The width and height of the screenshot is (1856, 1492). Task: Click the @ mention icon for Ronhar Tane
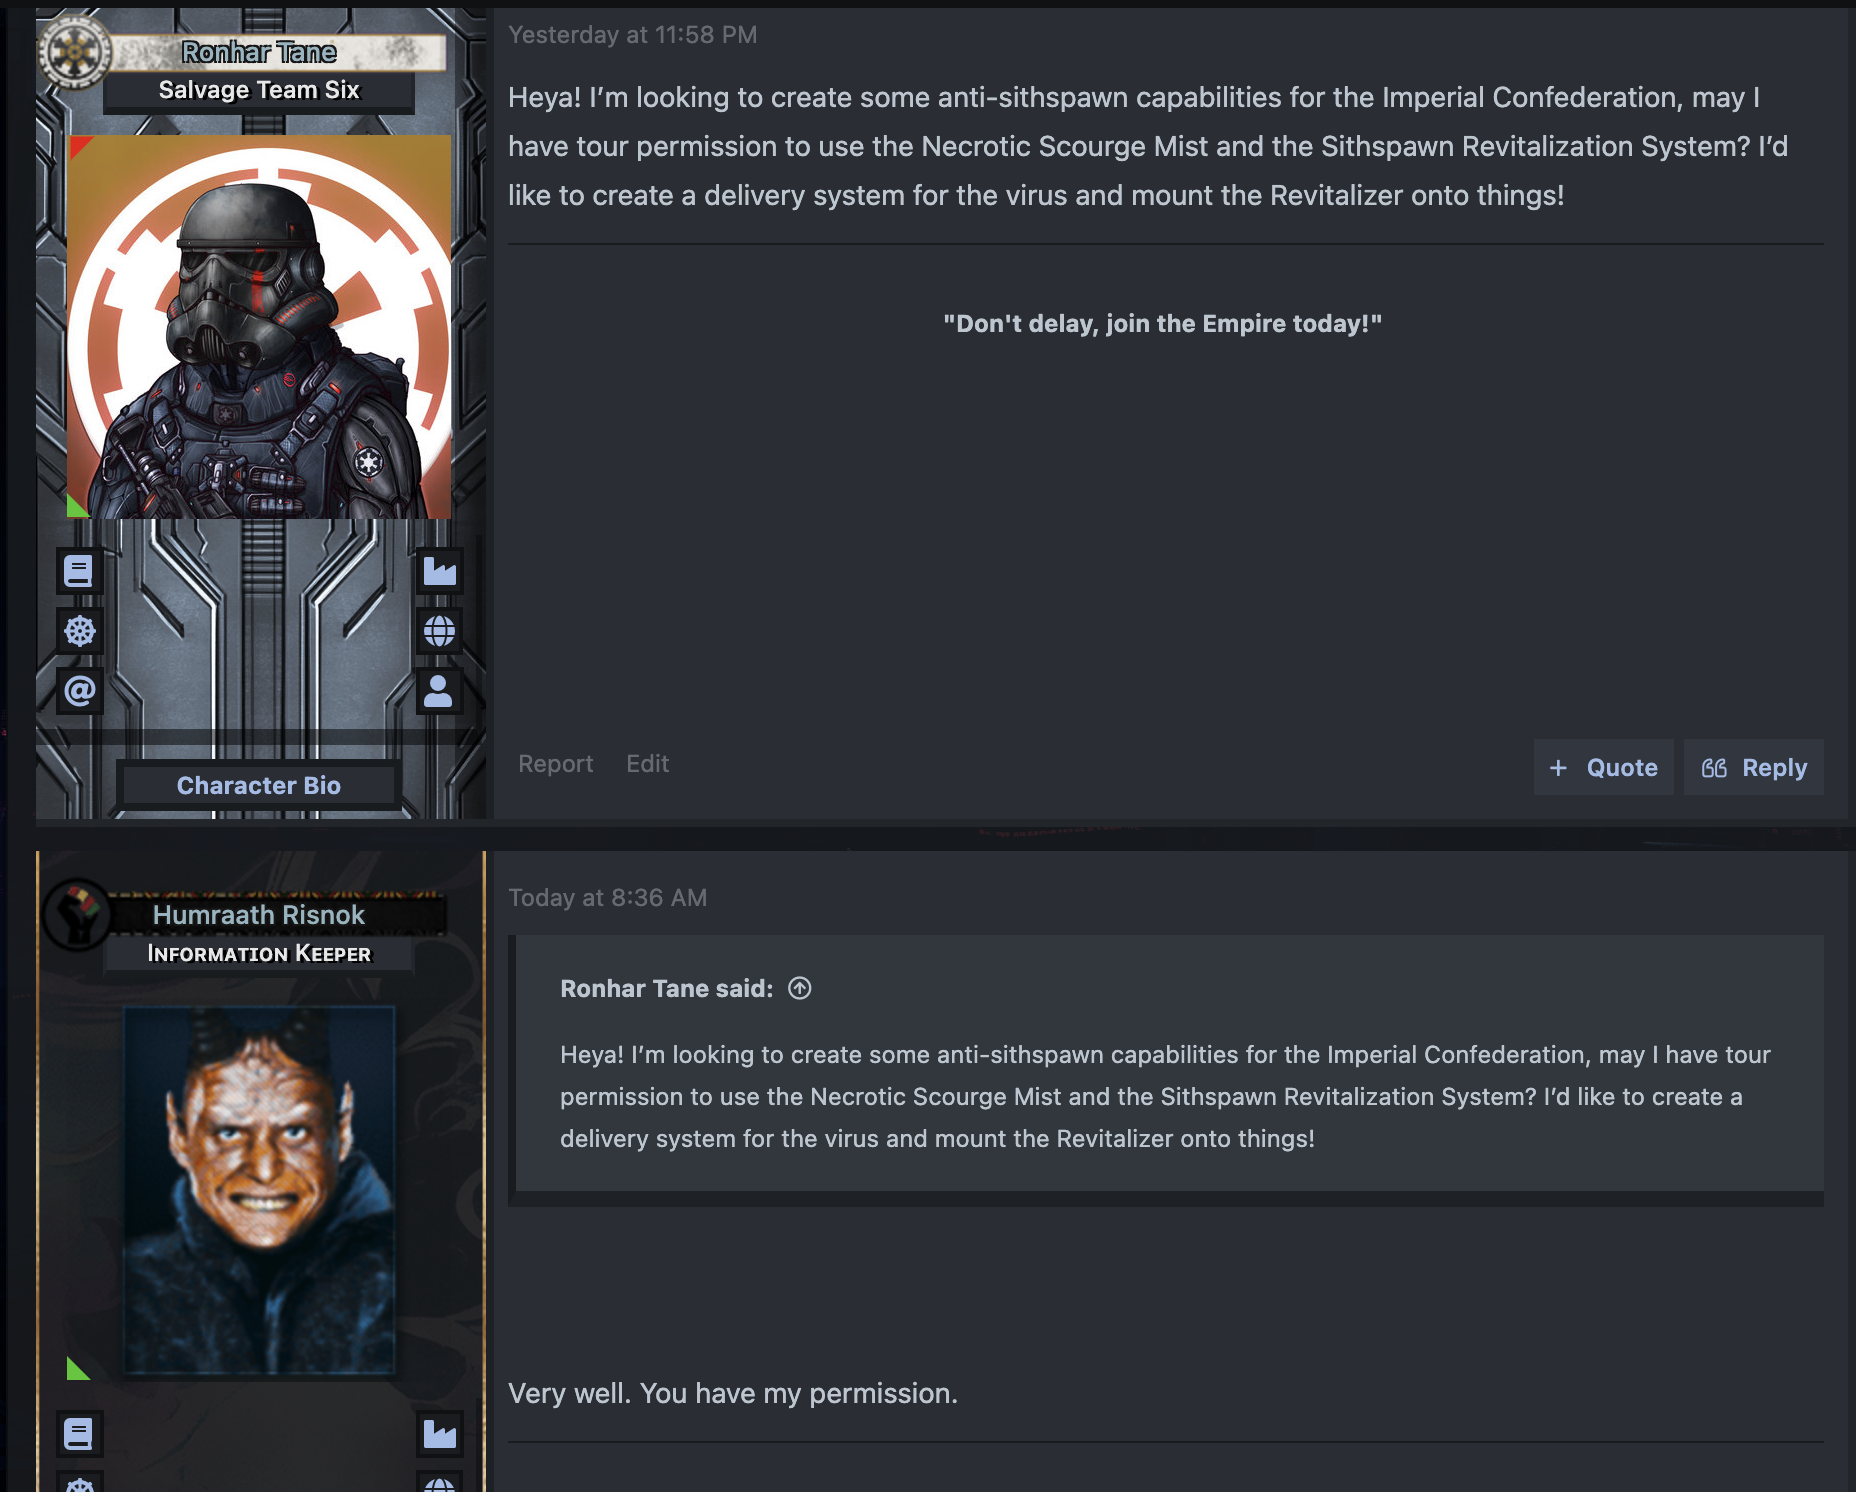point(79,691)
